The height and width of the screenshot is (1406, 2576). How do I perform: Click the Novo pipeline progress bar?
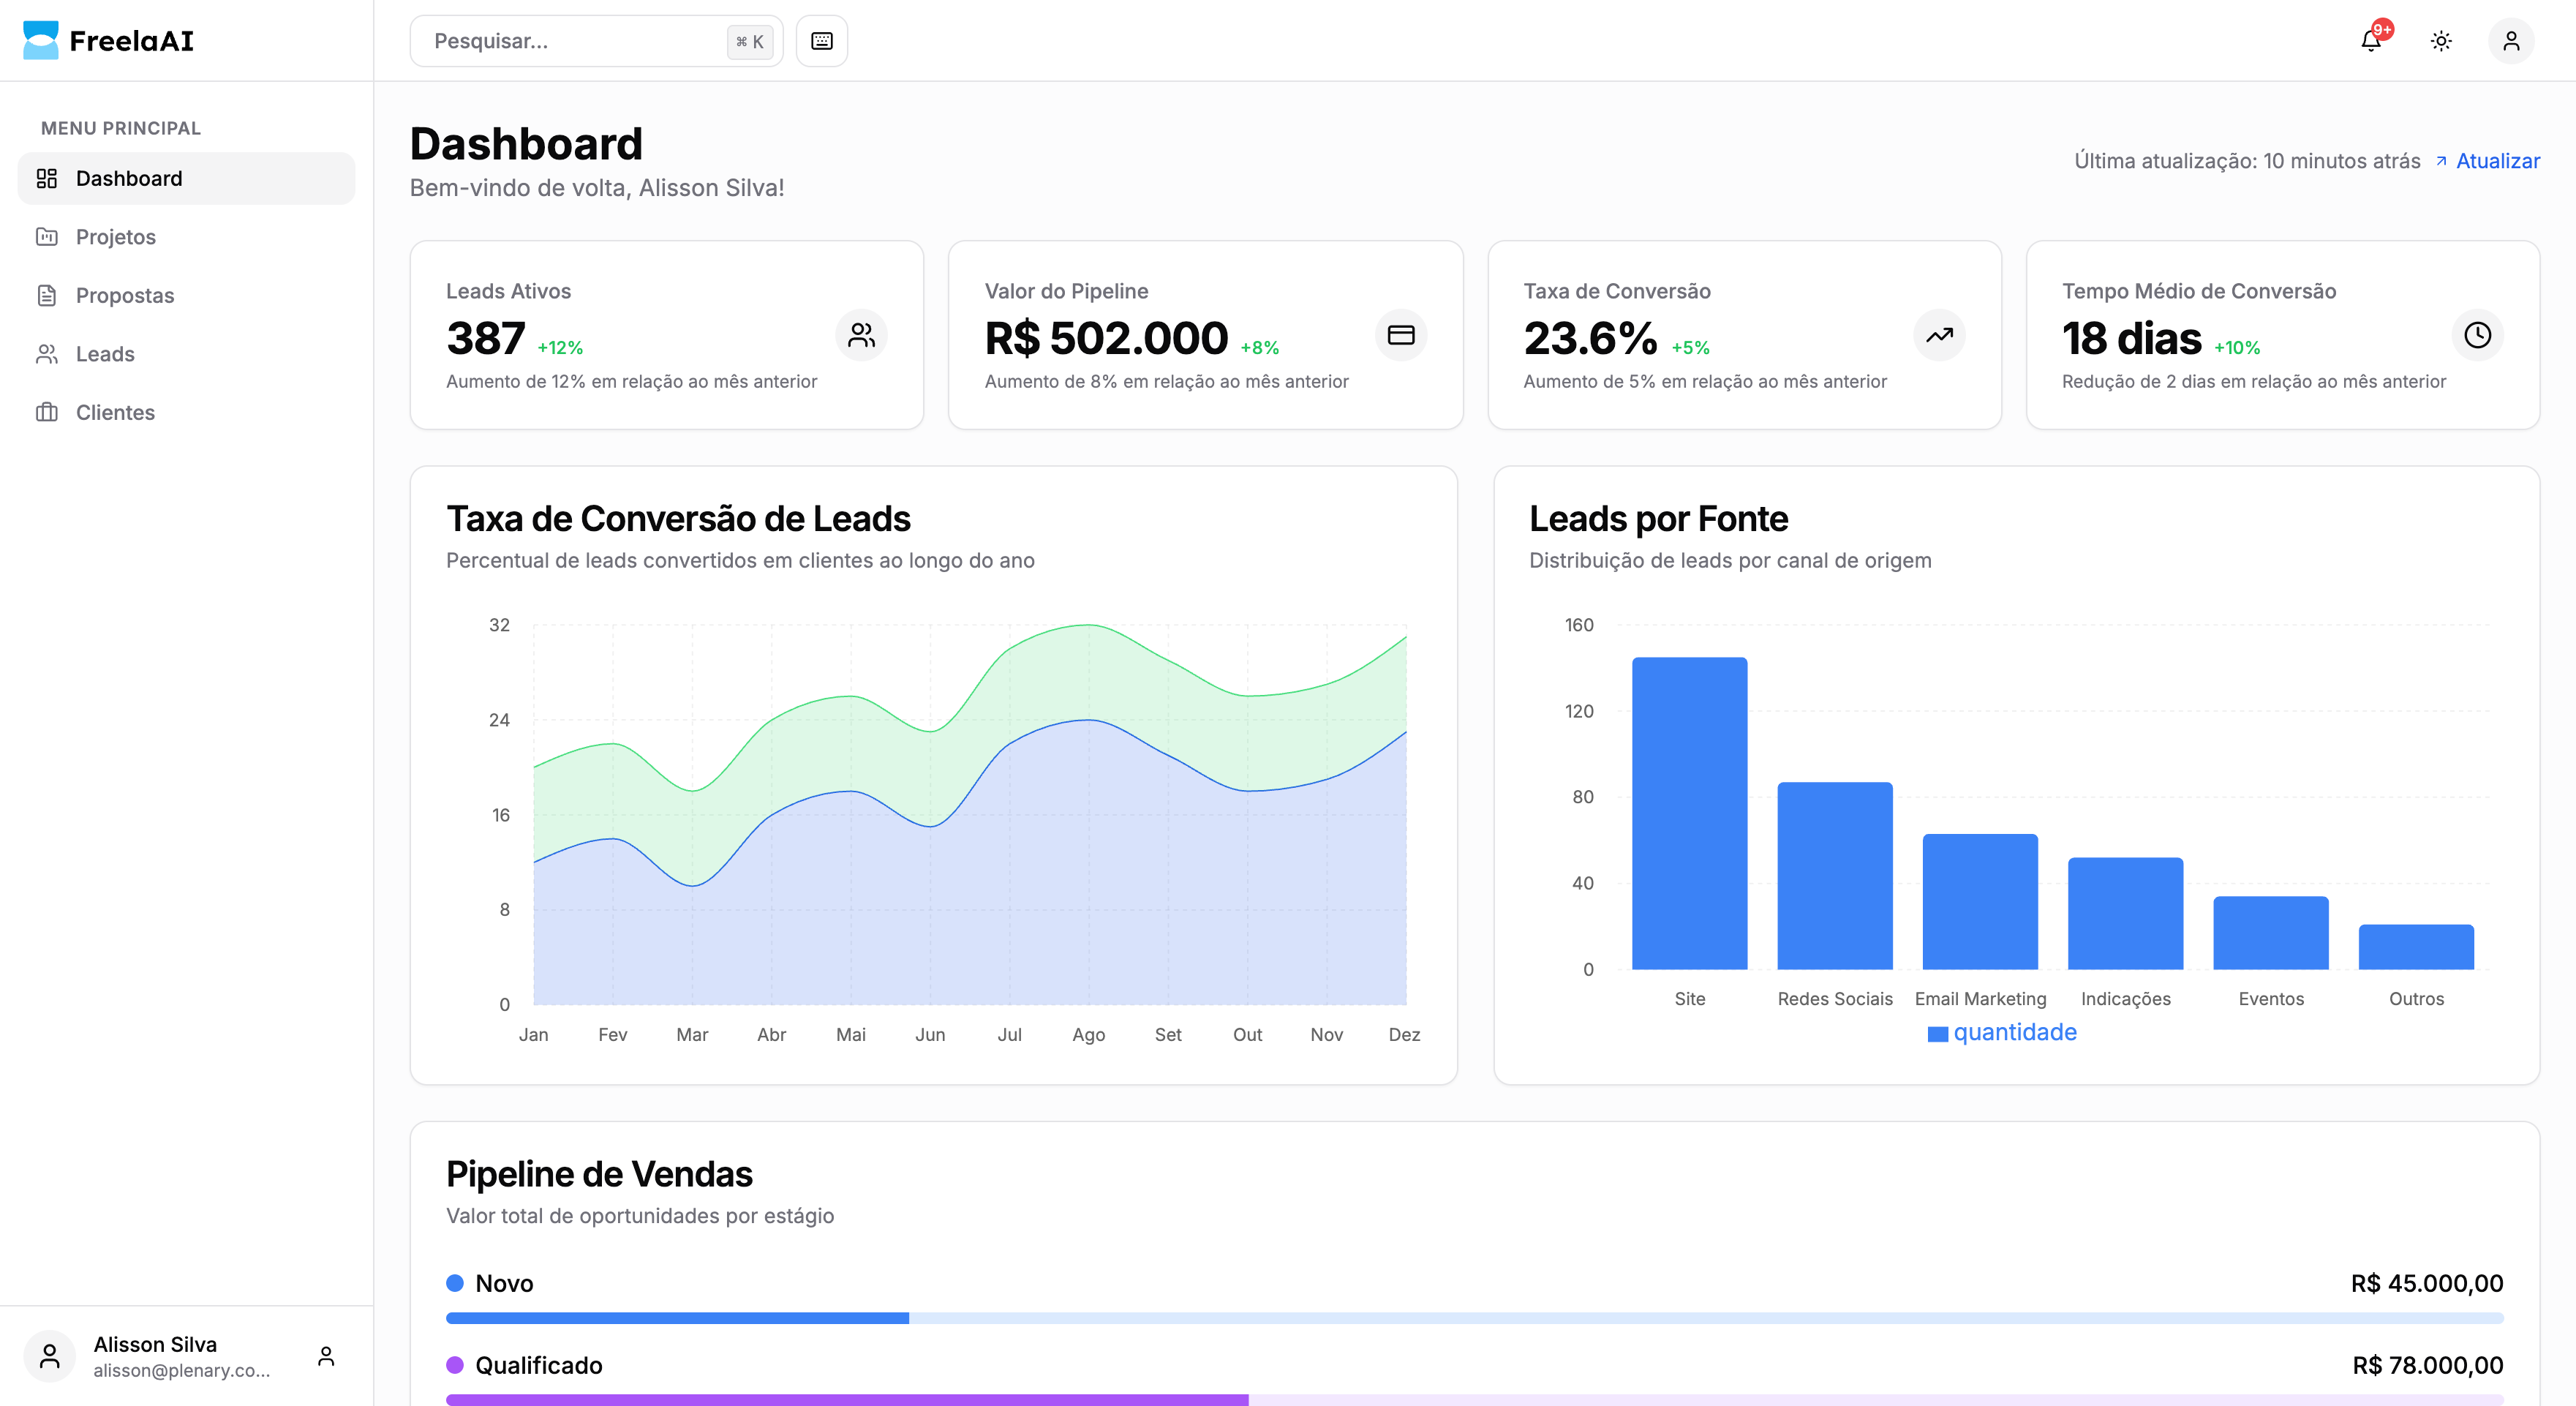pyautogui.click(x=1474, y=1318)
